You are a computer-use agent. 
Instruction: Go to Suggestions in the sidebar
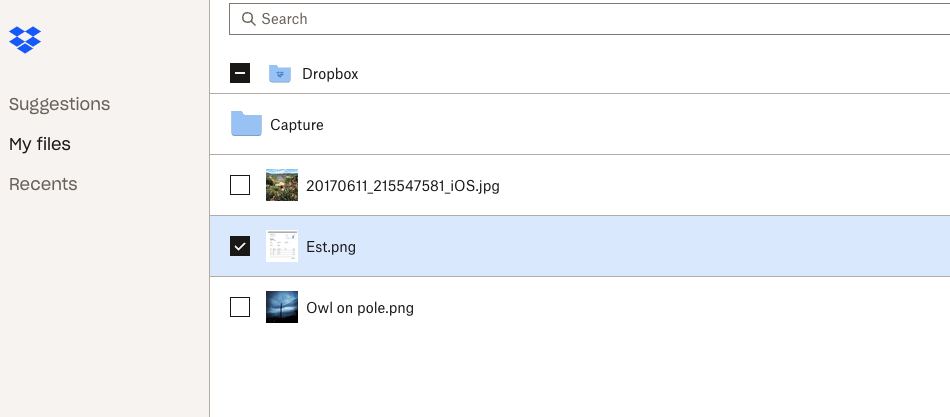[x=59, y=104]
